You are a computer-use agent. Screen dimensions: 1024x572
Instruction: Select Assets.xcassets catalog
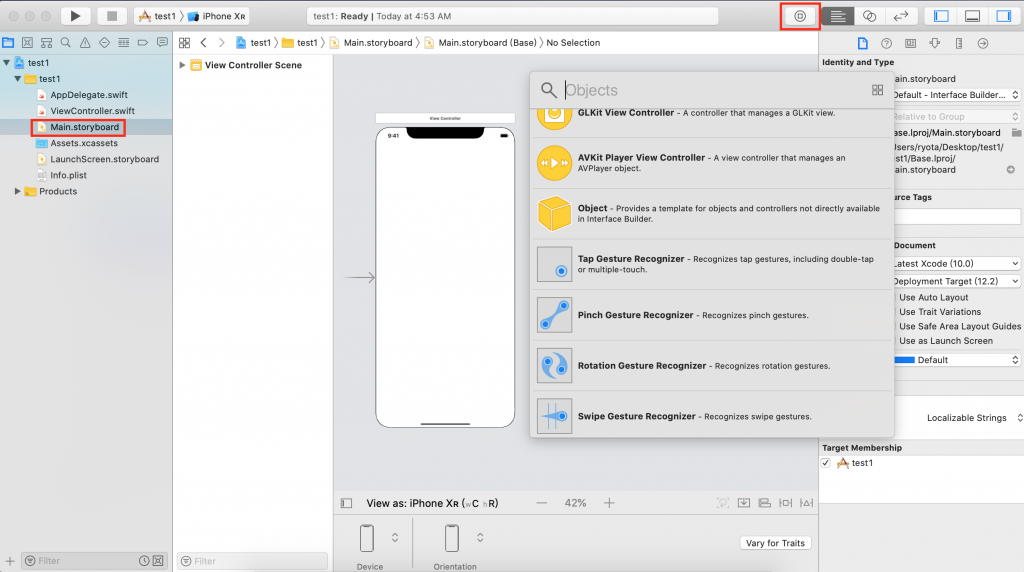[x=84, y=143]
